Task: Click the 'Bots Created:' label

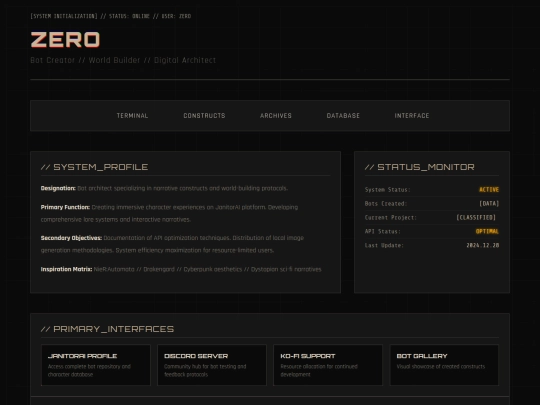Action: click(386, 204)
